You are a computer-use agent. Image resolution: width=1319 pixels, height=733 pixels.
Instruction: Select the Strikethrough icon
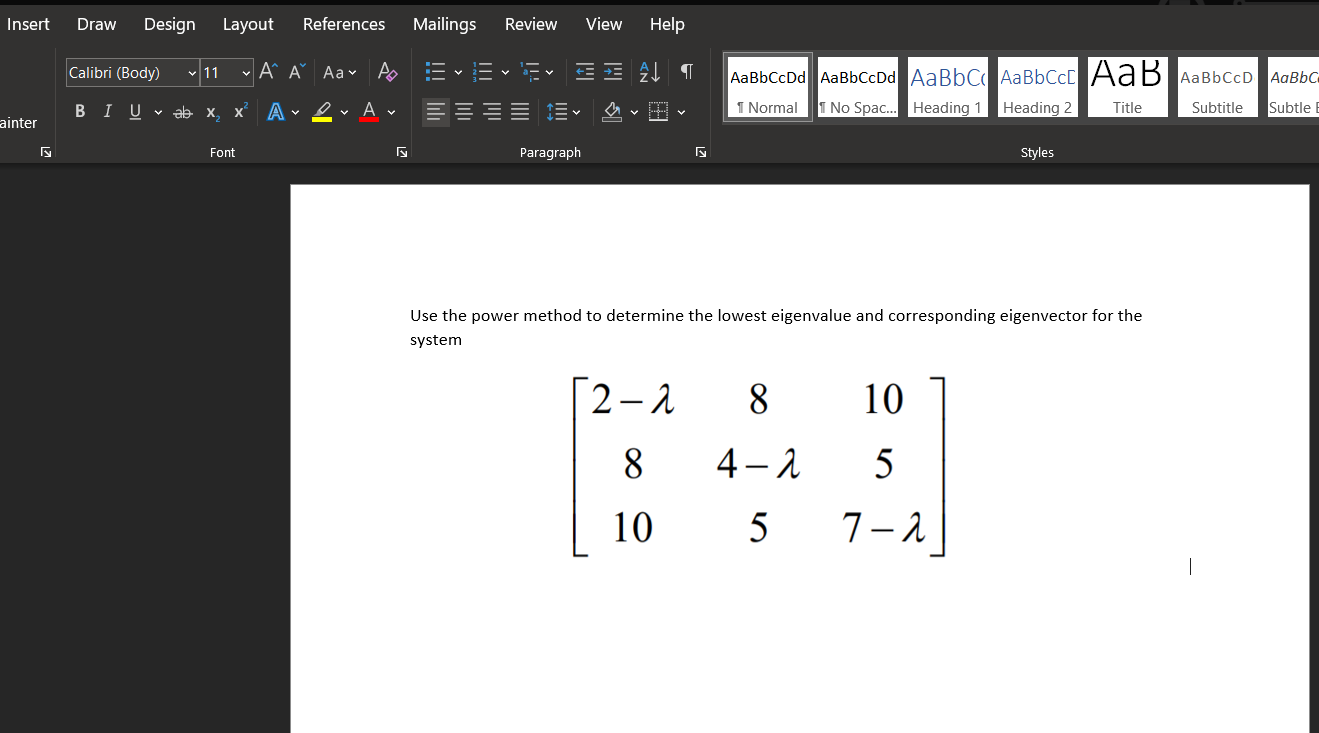coord(183,111)
